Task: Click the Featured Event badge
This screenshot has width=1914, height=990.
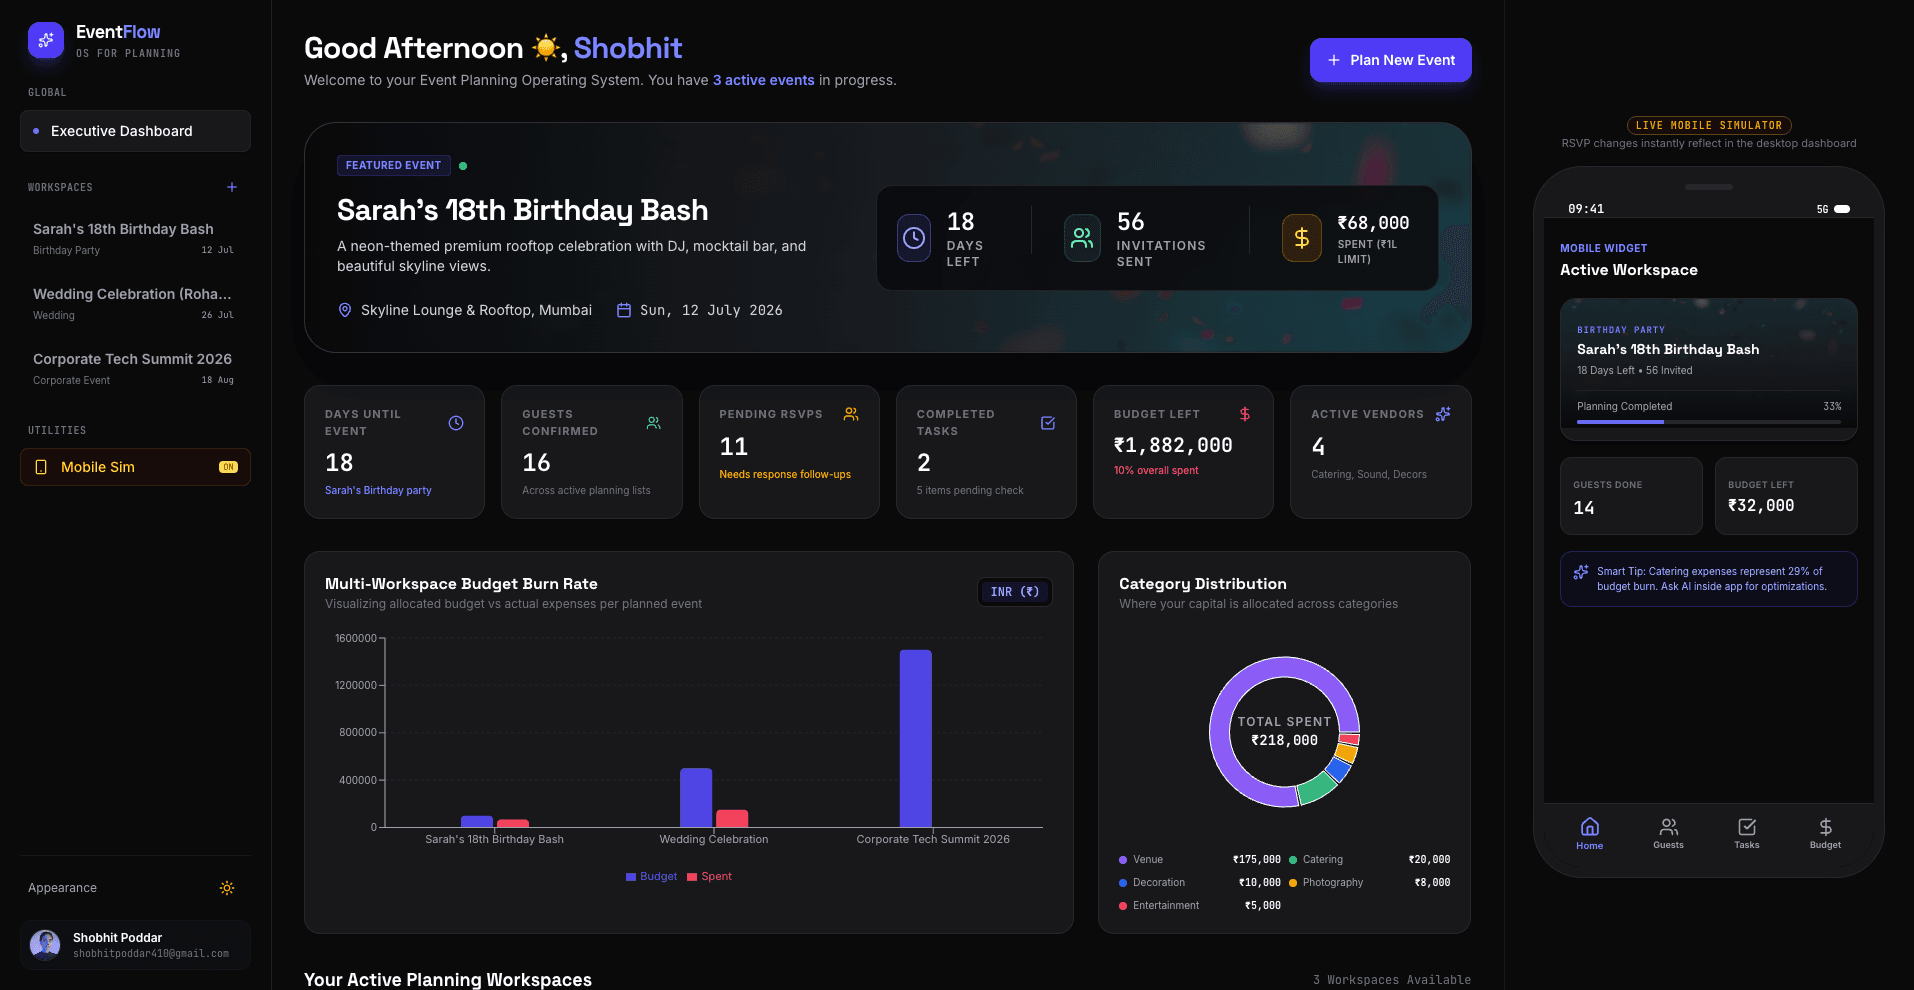Action: click(x=394, y=165)
